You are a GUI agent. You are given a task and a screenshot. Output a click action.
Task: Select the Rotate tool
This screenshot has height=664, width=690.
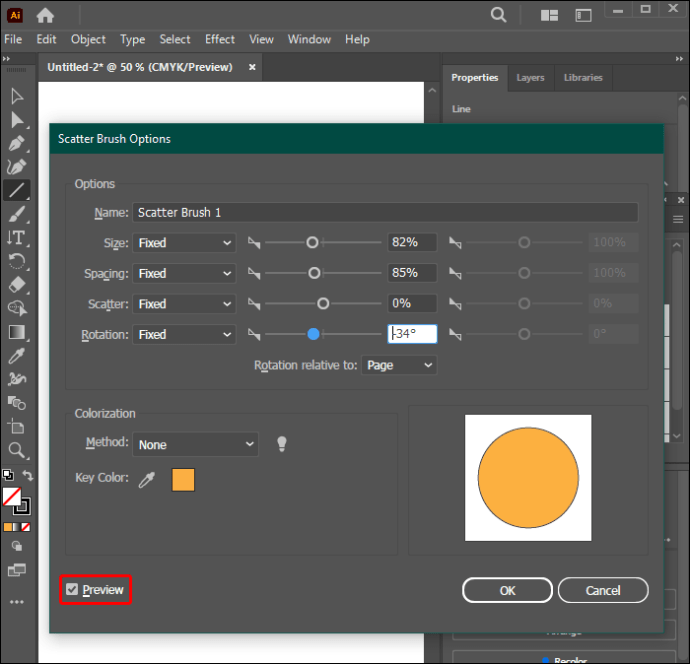(x=17, y=261)
